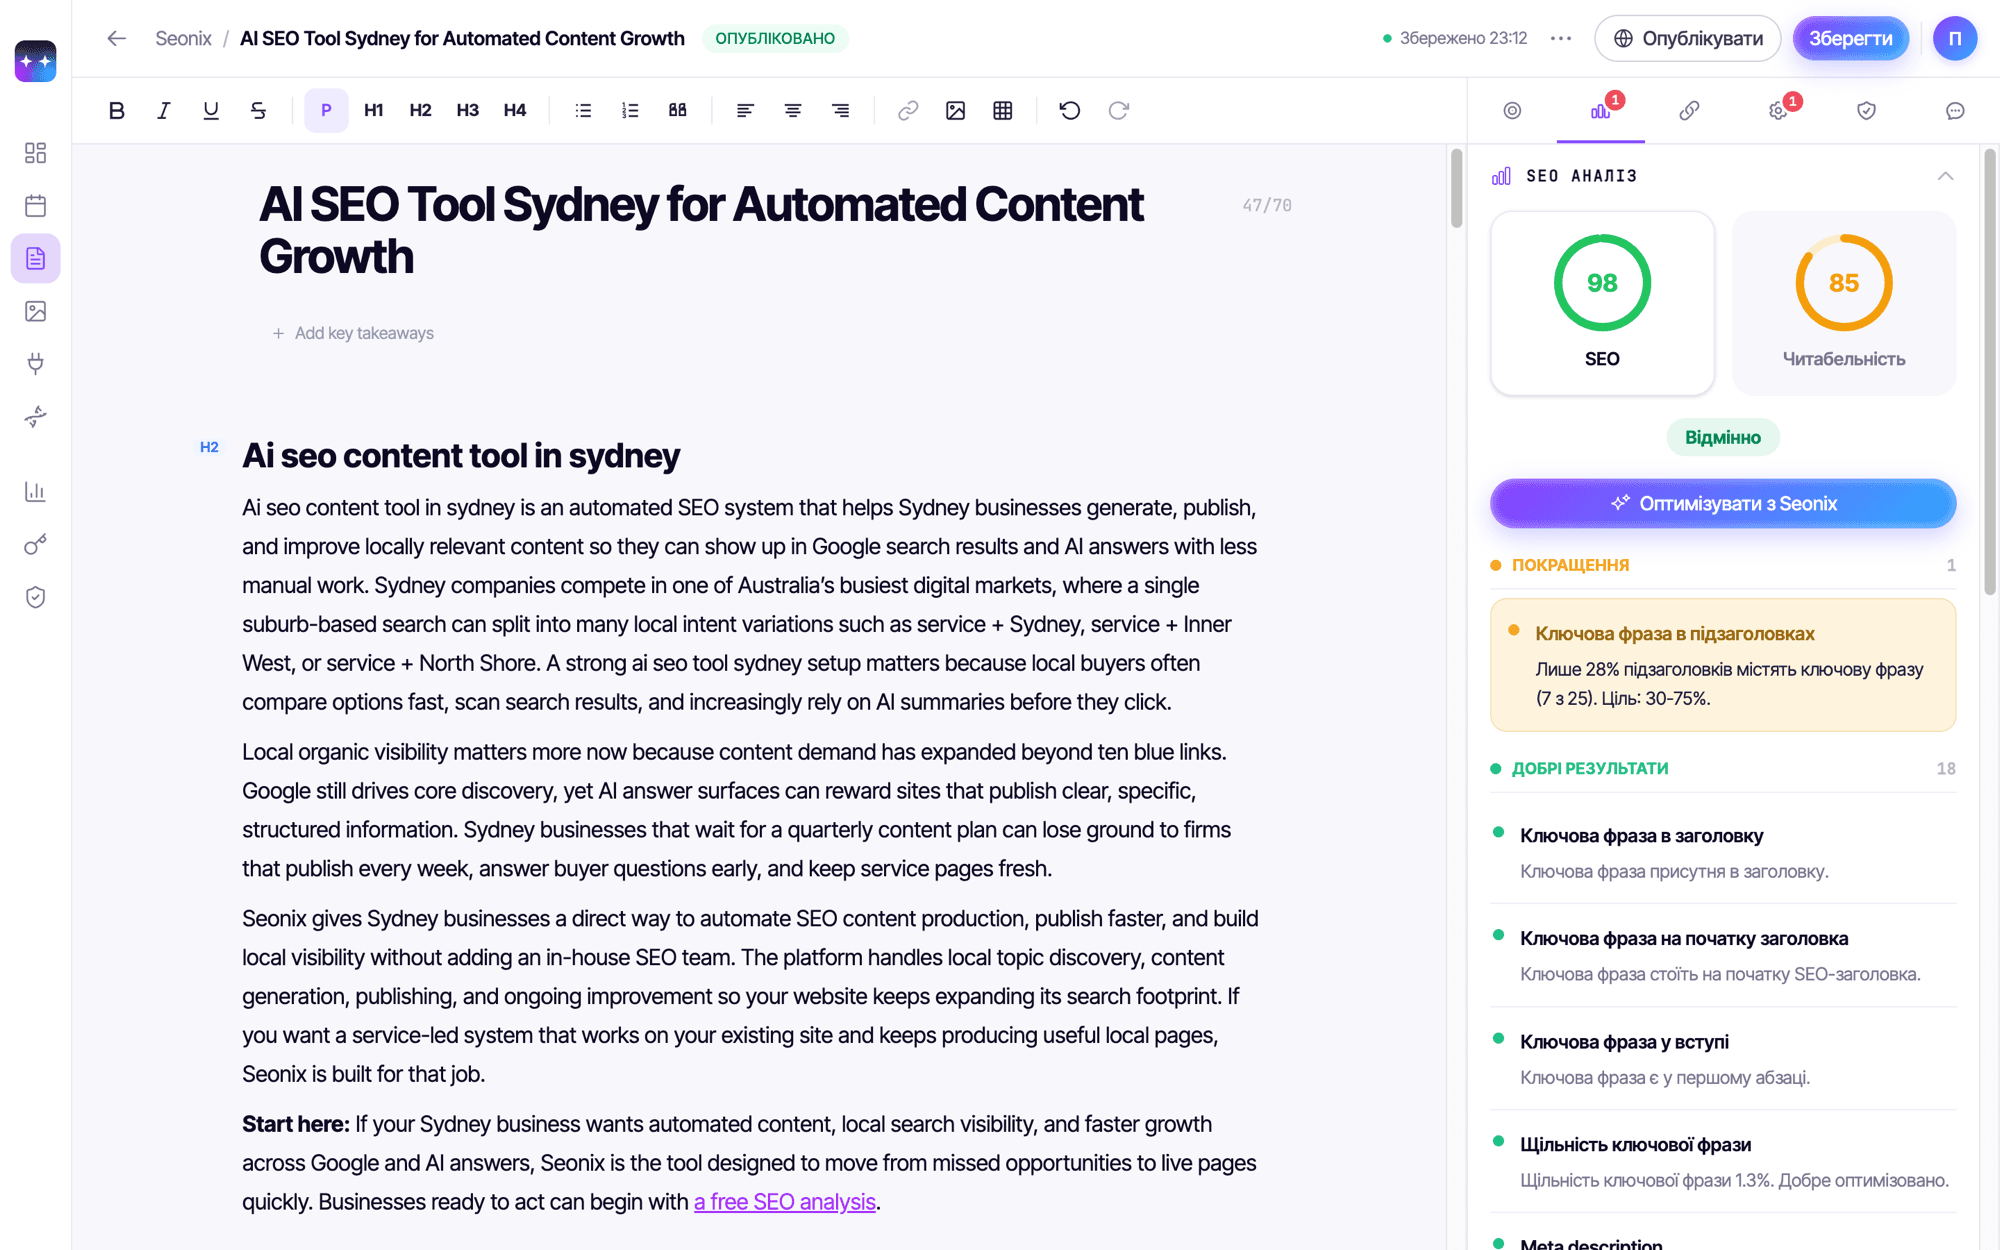Viewport: 2000px width, 1250px height.
Task: Switch to the shield panel tab
Action: tap(1866, 110)
